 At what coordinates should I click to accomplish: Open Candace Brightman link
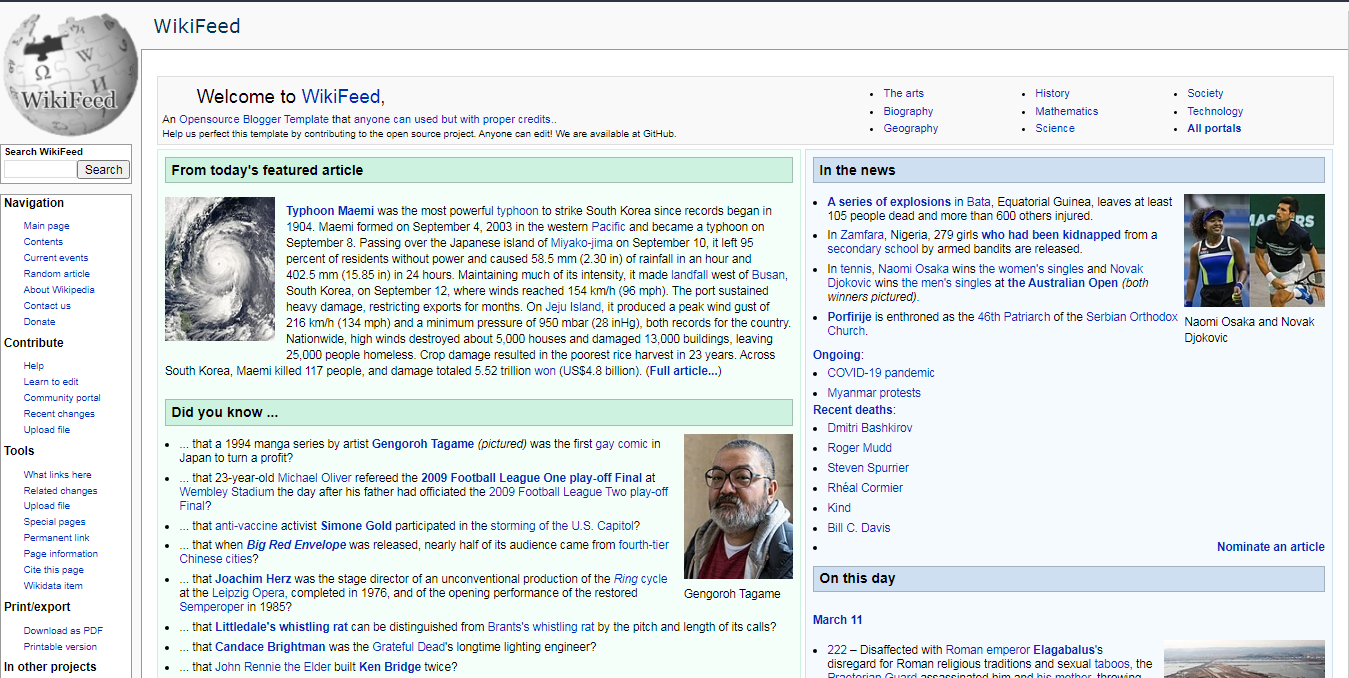[x=270, y=647]
